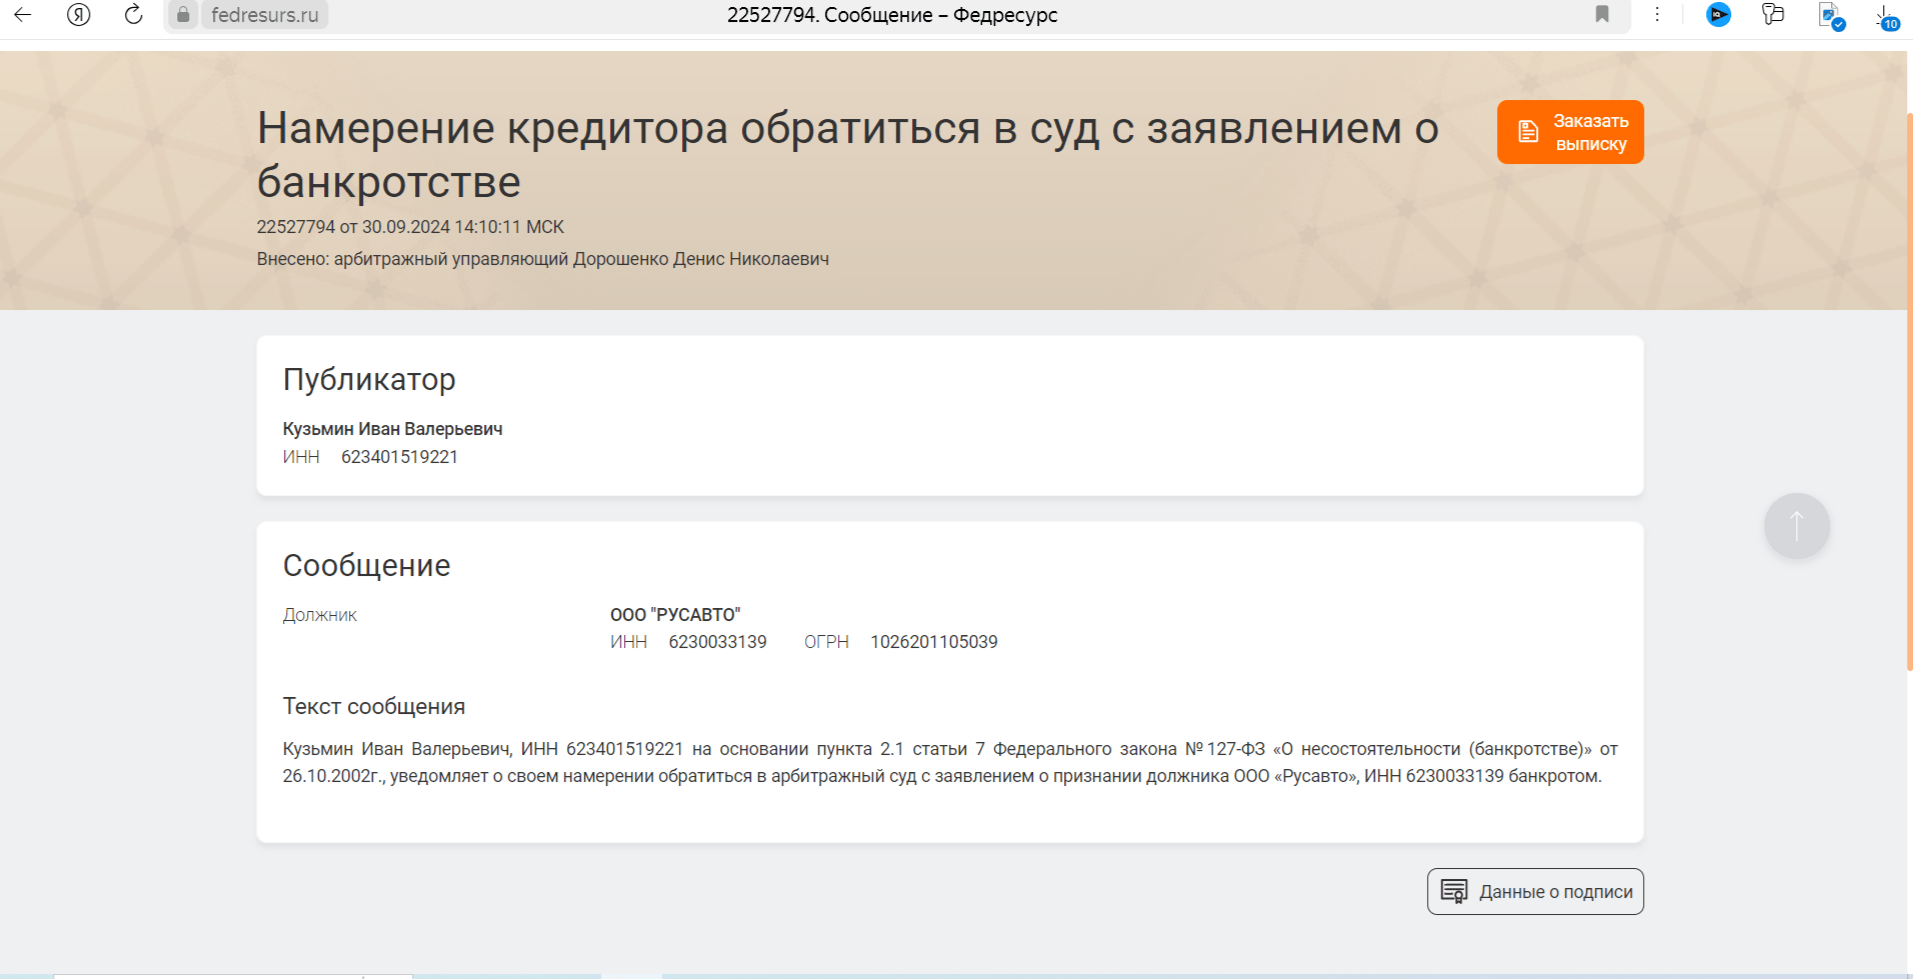Click the Заказать выписку button
This screenshot has height=979, width=1913.
1570,131
